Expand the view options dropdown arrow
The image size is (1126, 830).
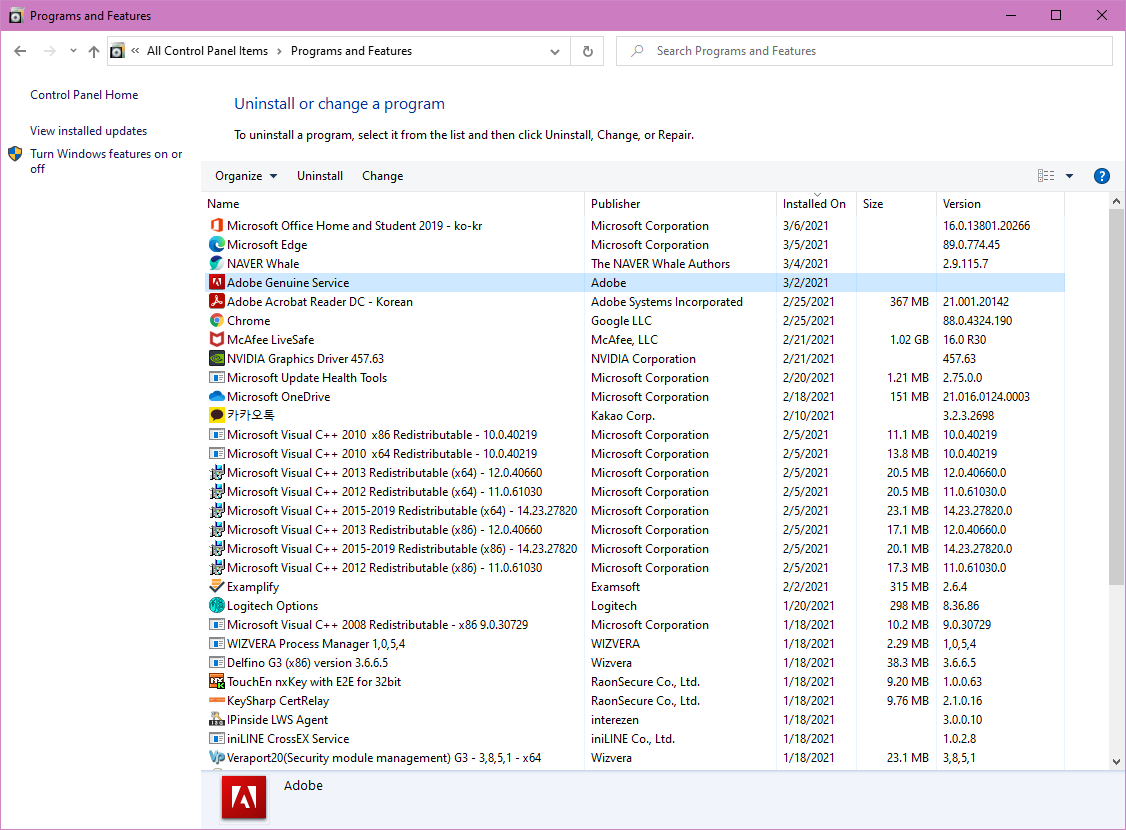(x=1069, y=176)
